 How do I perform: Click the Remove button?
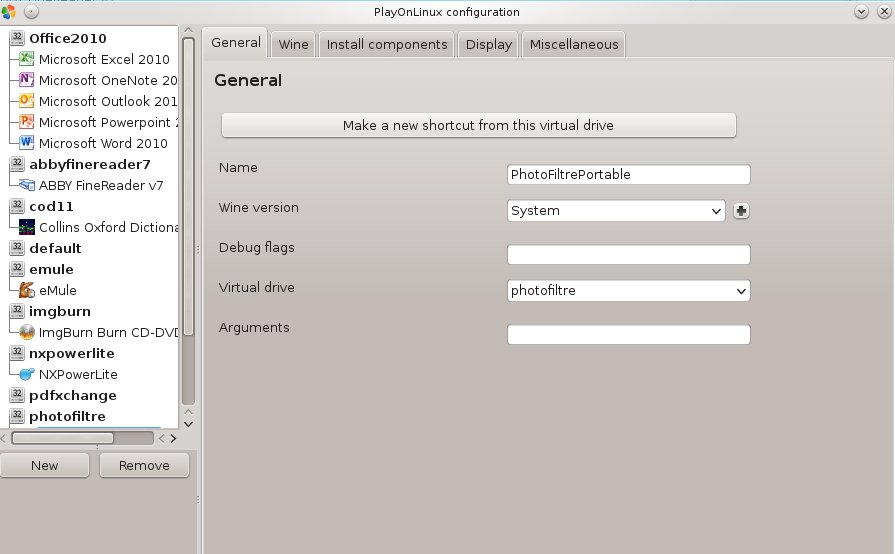144,466
